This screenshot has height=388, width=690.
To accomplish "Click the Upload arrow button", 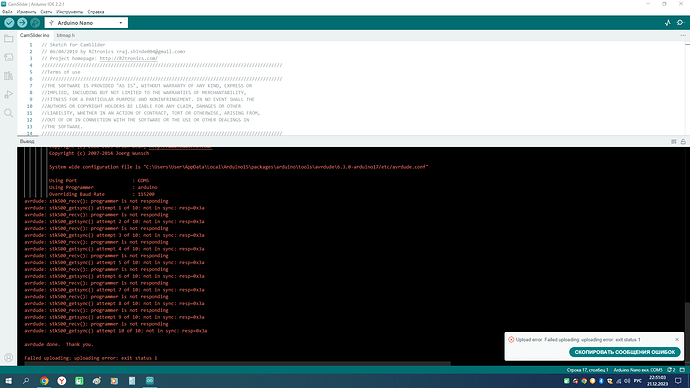I will (x=22, y=23).
